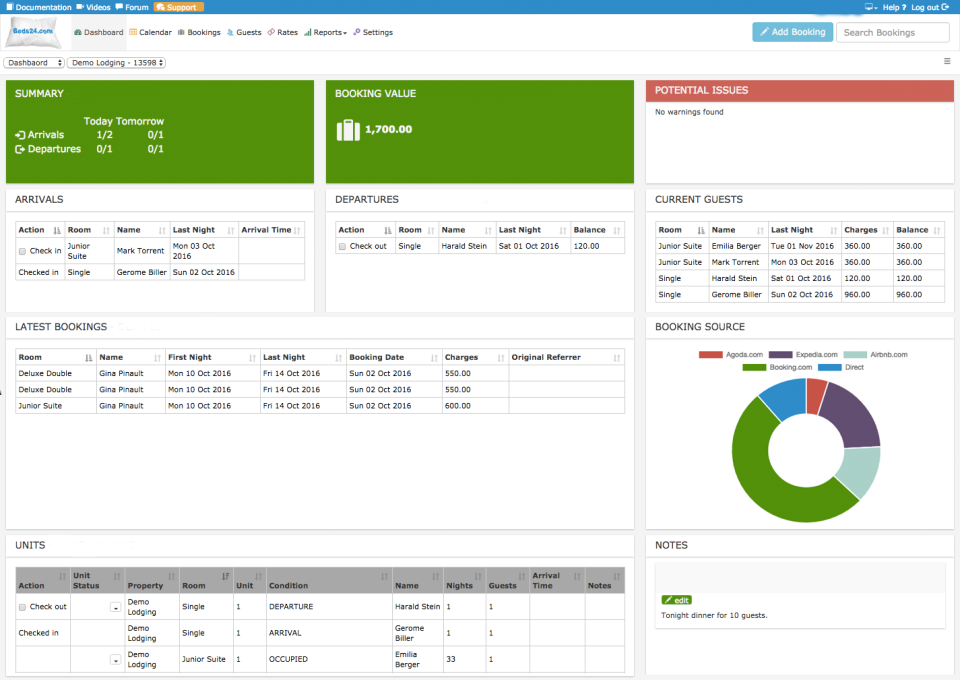
Task: Open the Dashboard page selector dropdown
Action: 33,62
